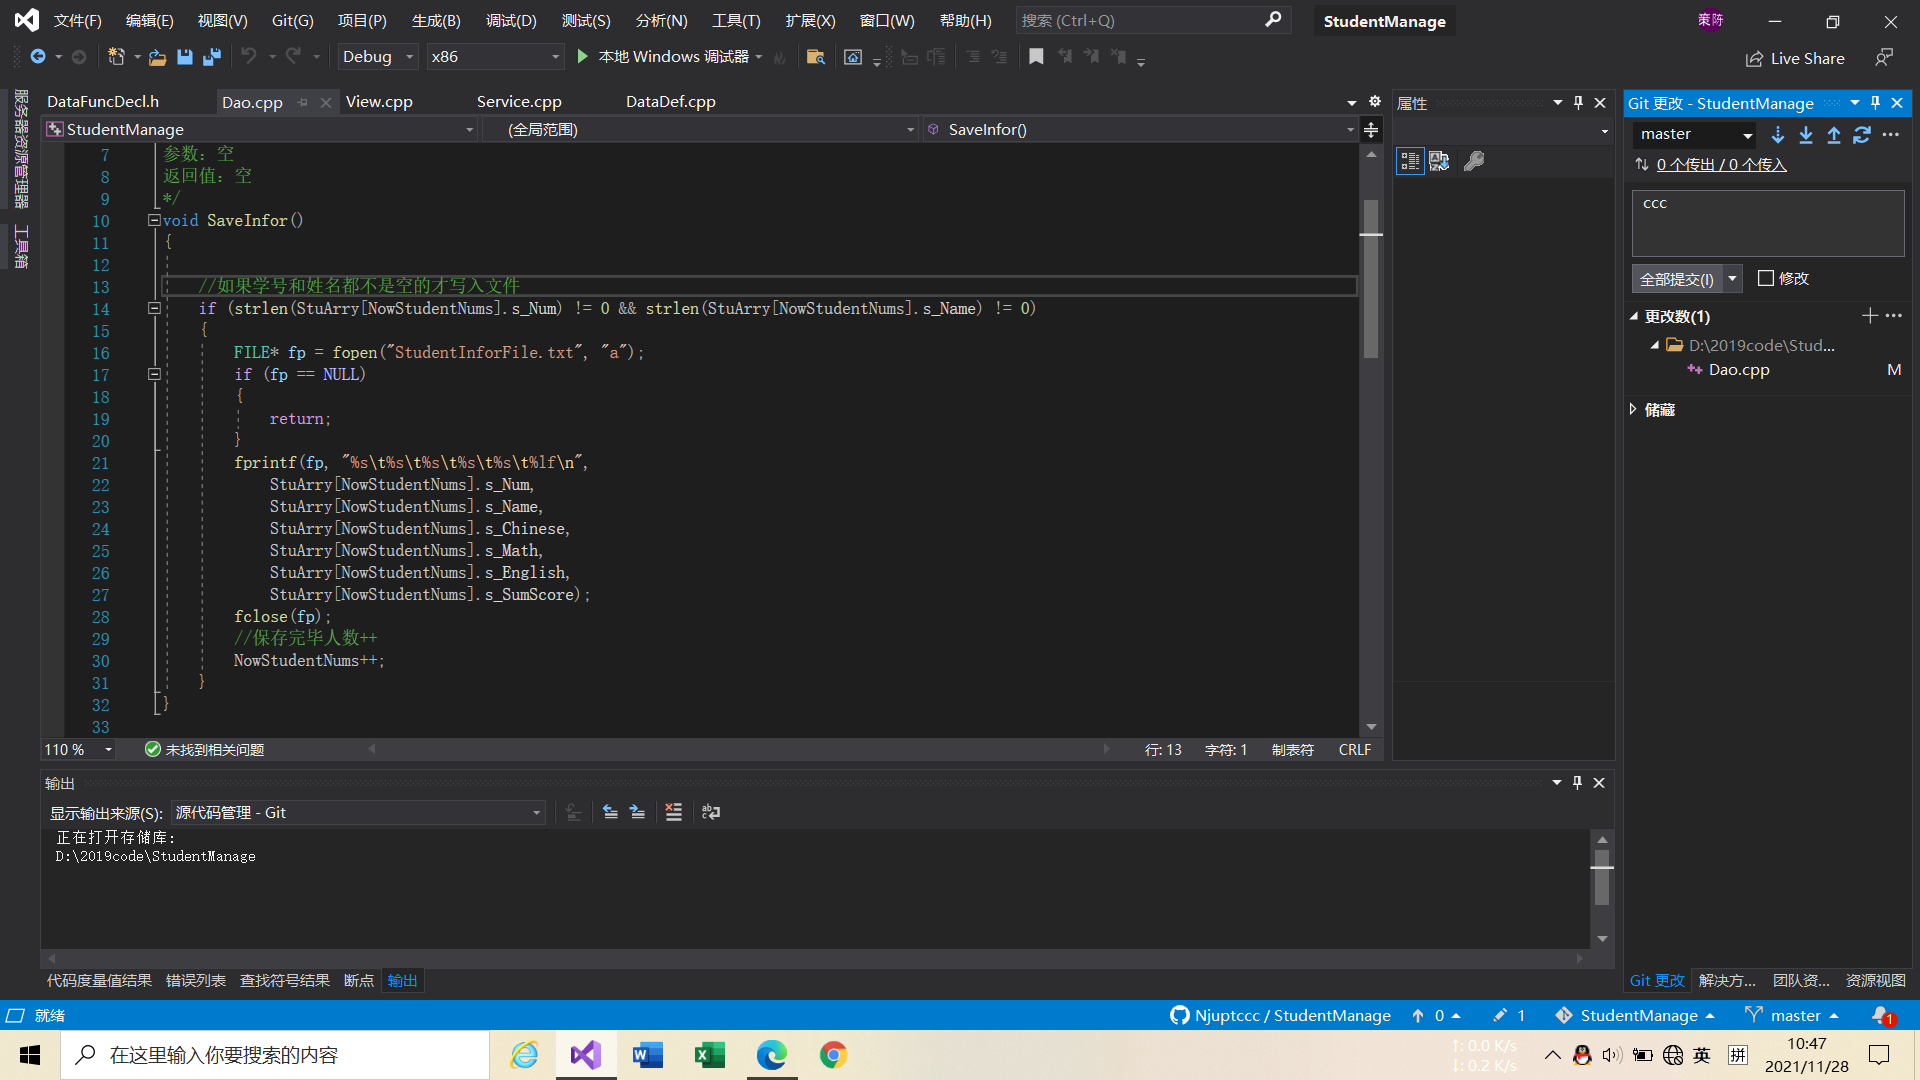Click the code editor vertical scrollbar thumb
The width and height of the screenshot is (1920, 1080).
[1371, 280]
